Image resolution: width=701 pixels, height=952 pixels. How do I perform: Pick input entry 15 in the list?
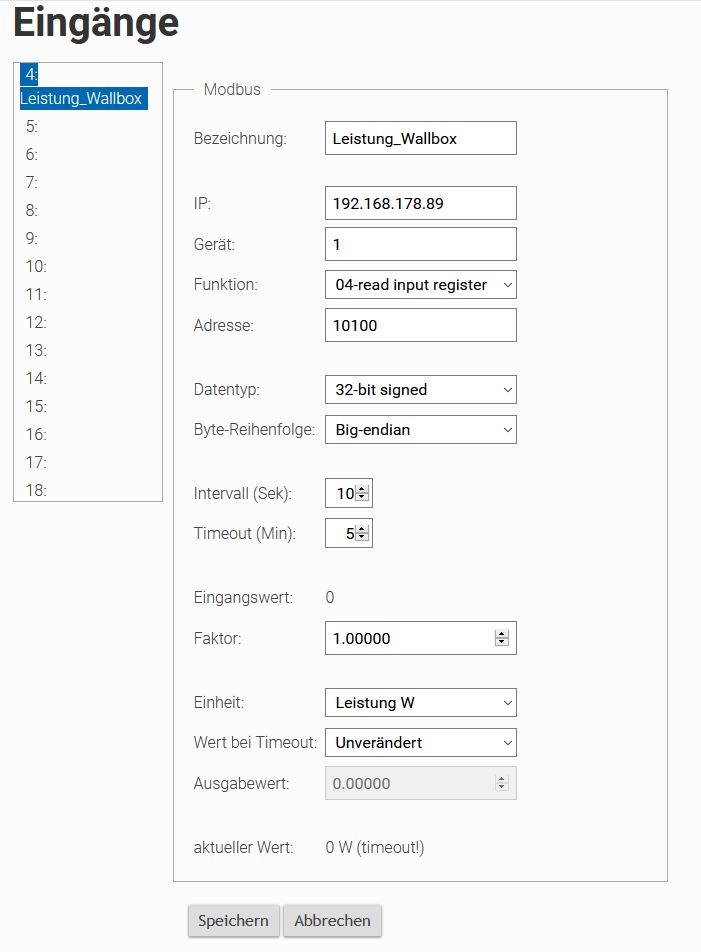click(x=36, y=407)
